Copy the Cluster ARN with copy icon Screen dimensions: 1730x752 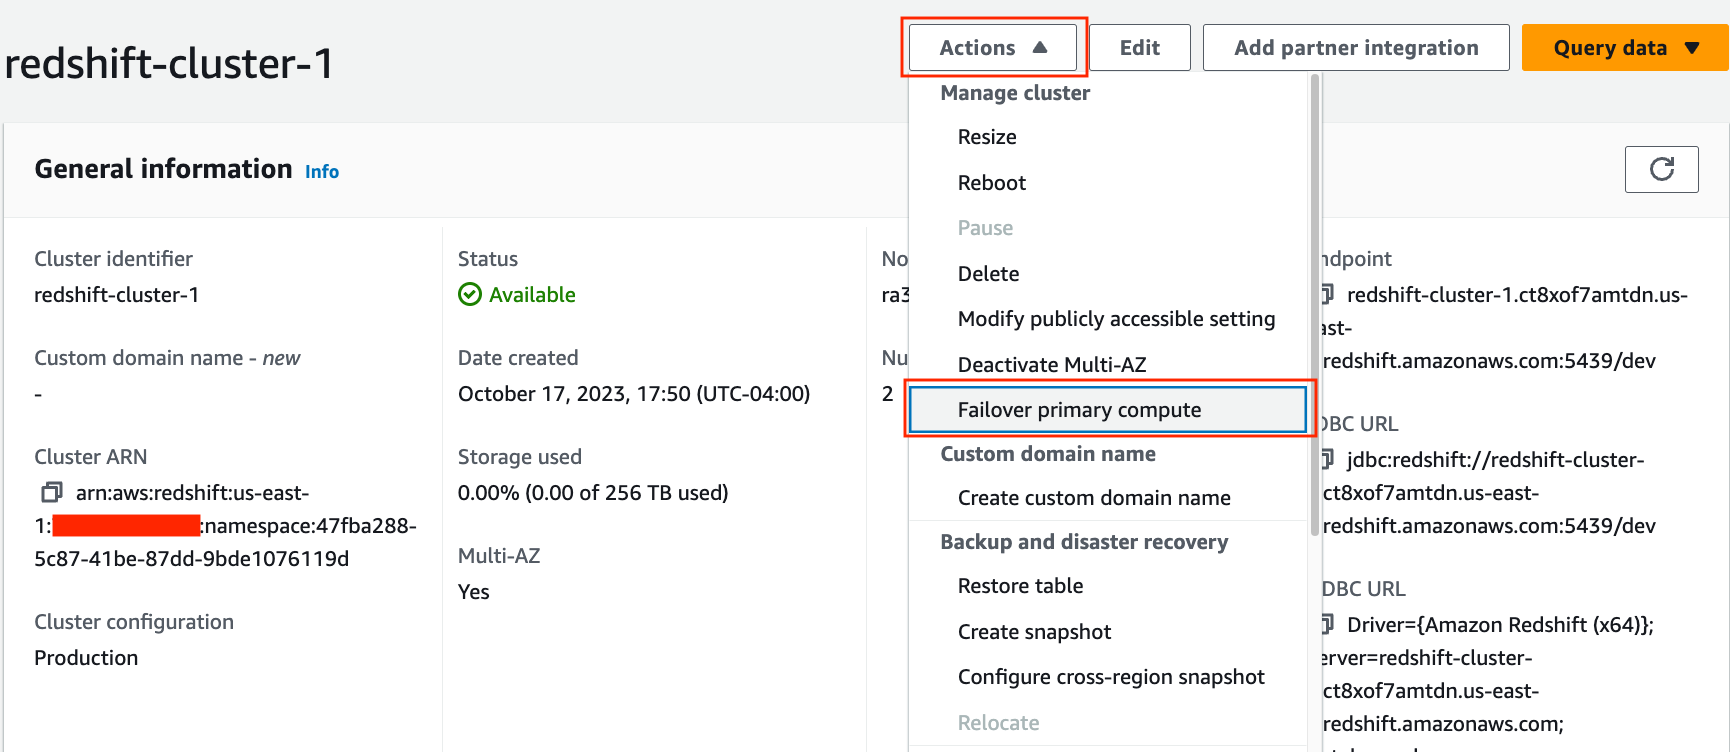51,492
